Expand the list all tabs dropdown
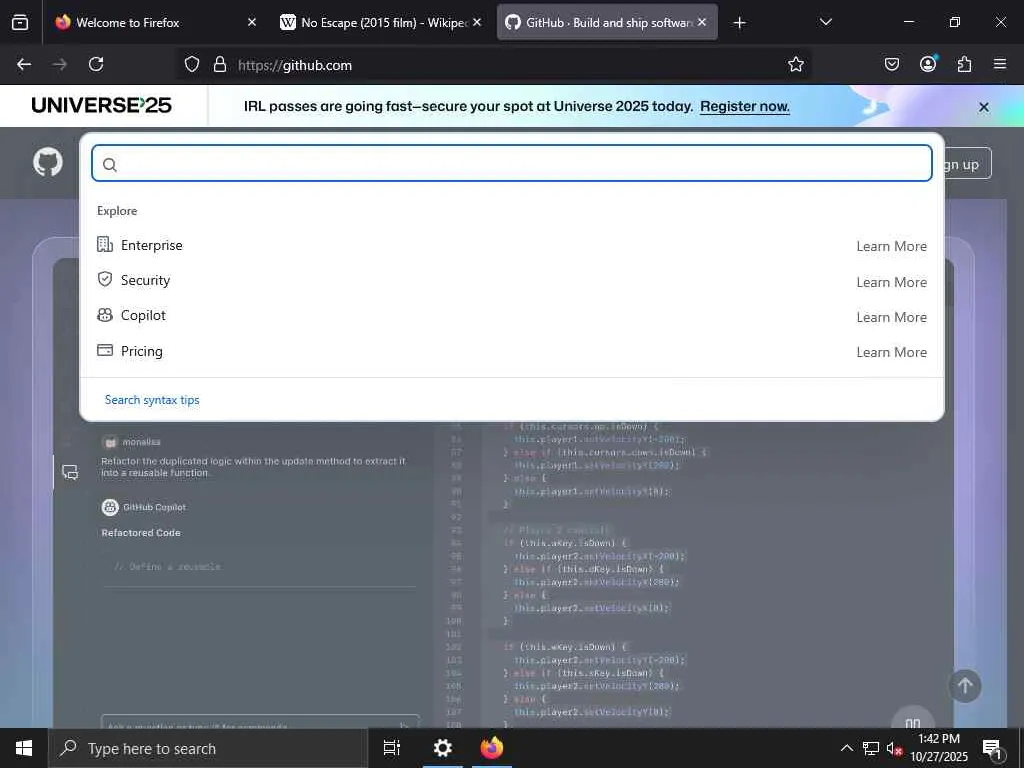The image size is (1024, 768). (x=825, y=22)
